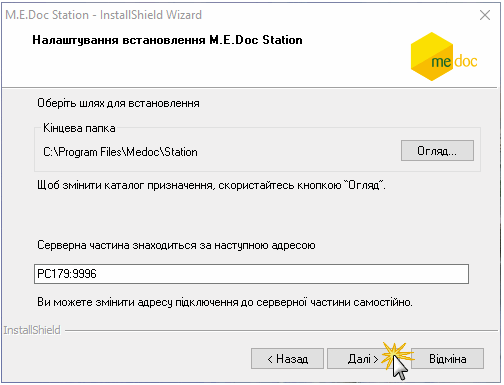Close the InstallShield Wizard window
Screen dimensions: 504x385
point(485,15)
